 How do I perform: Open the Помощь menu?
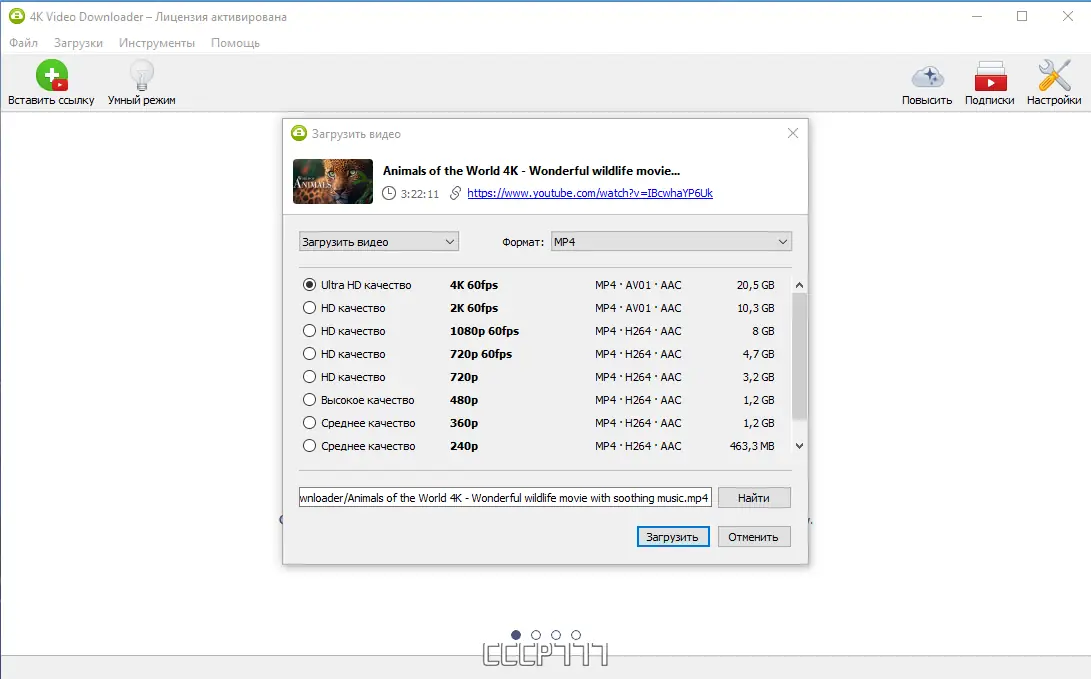[x=235, y=42]
